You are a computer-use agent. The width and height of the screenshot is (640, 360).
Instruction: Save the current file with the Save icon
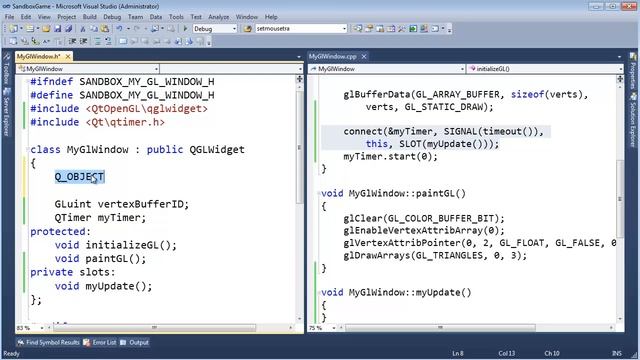coord(57,29)
